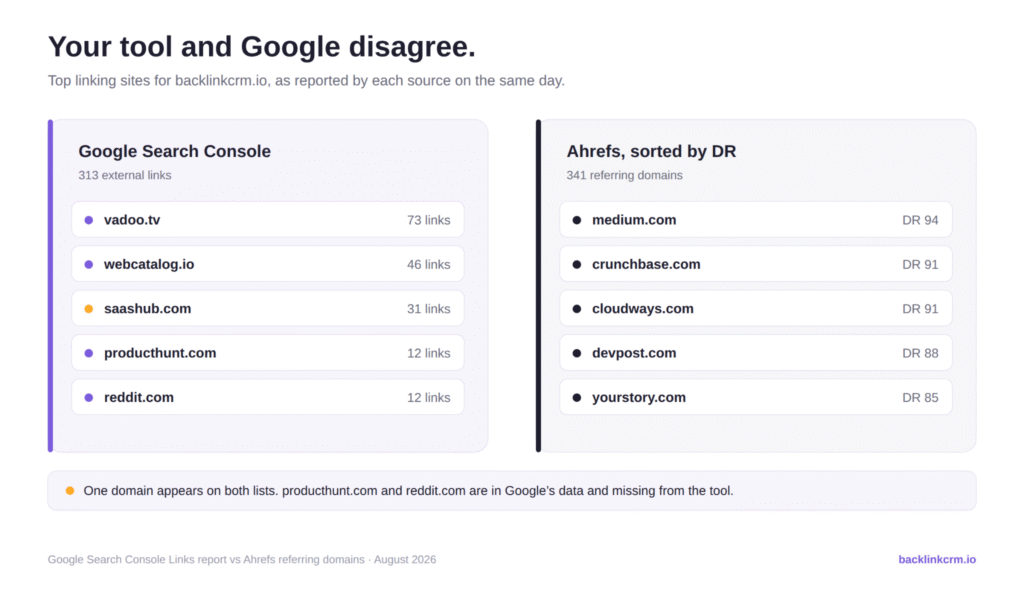The width and height of the screenshot is (1024, 589).
Task: Select the cloudways.com row
Action: pyautogui.click(x=756, y=308)
